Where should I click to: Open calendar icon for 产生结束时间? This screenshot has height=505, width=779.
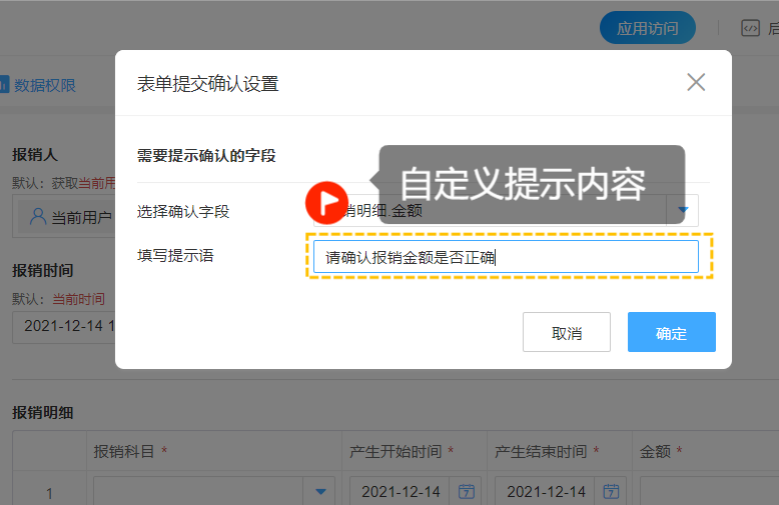611,491
